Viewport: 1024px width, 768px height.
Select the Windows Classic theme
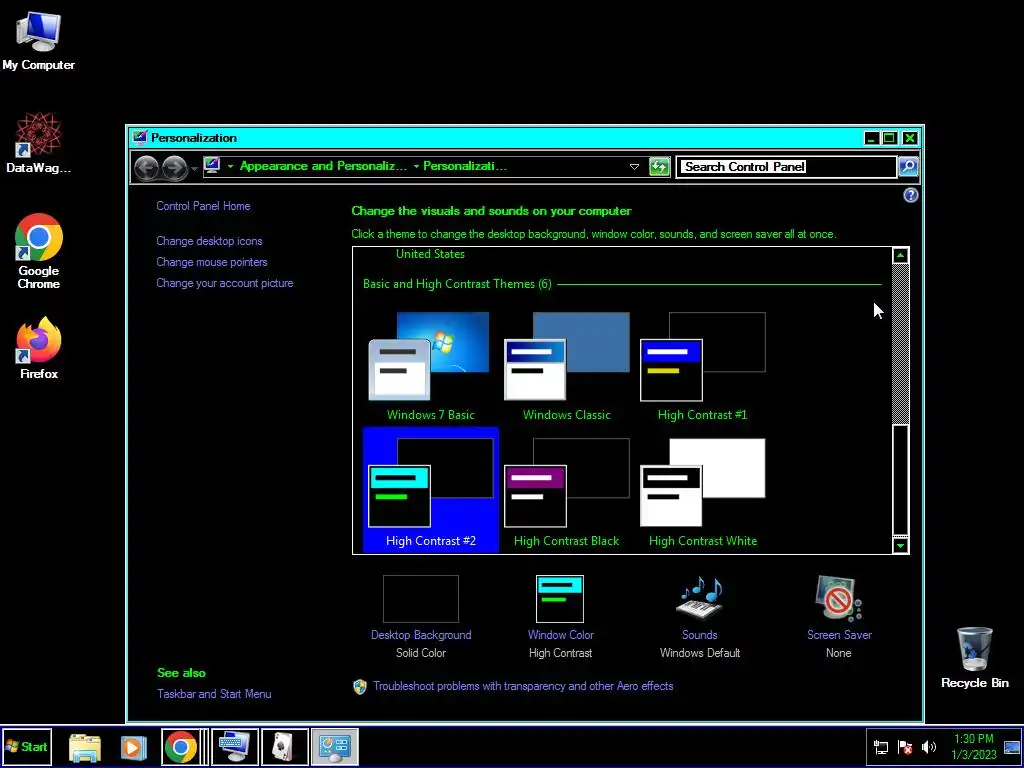pyautogui.click(x=566, y=366)
